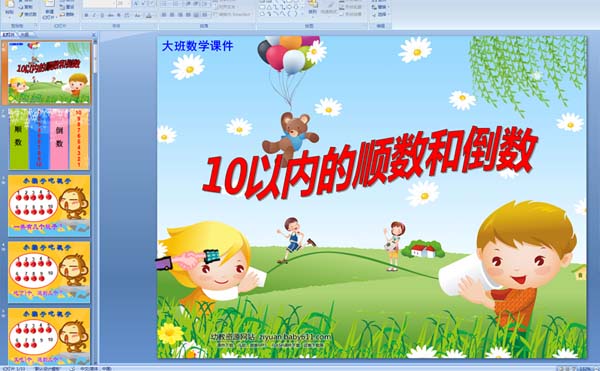Open the font name combo box
Screen dimensions: 600x371
tap(99, 3)
